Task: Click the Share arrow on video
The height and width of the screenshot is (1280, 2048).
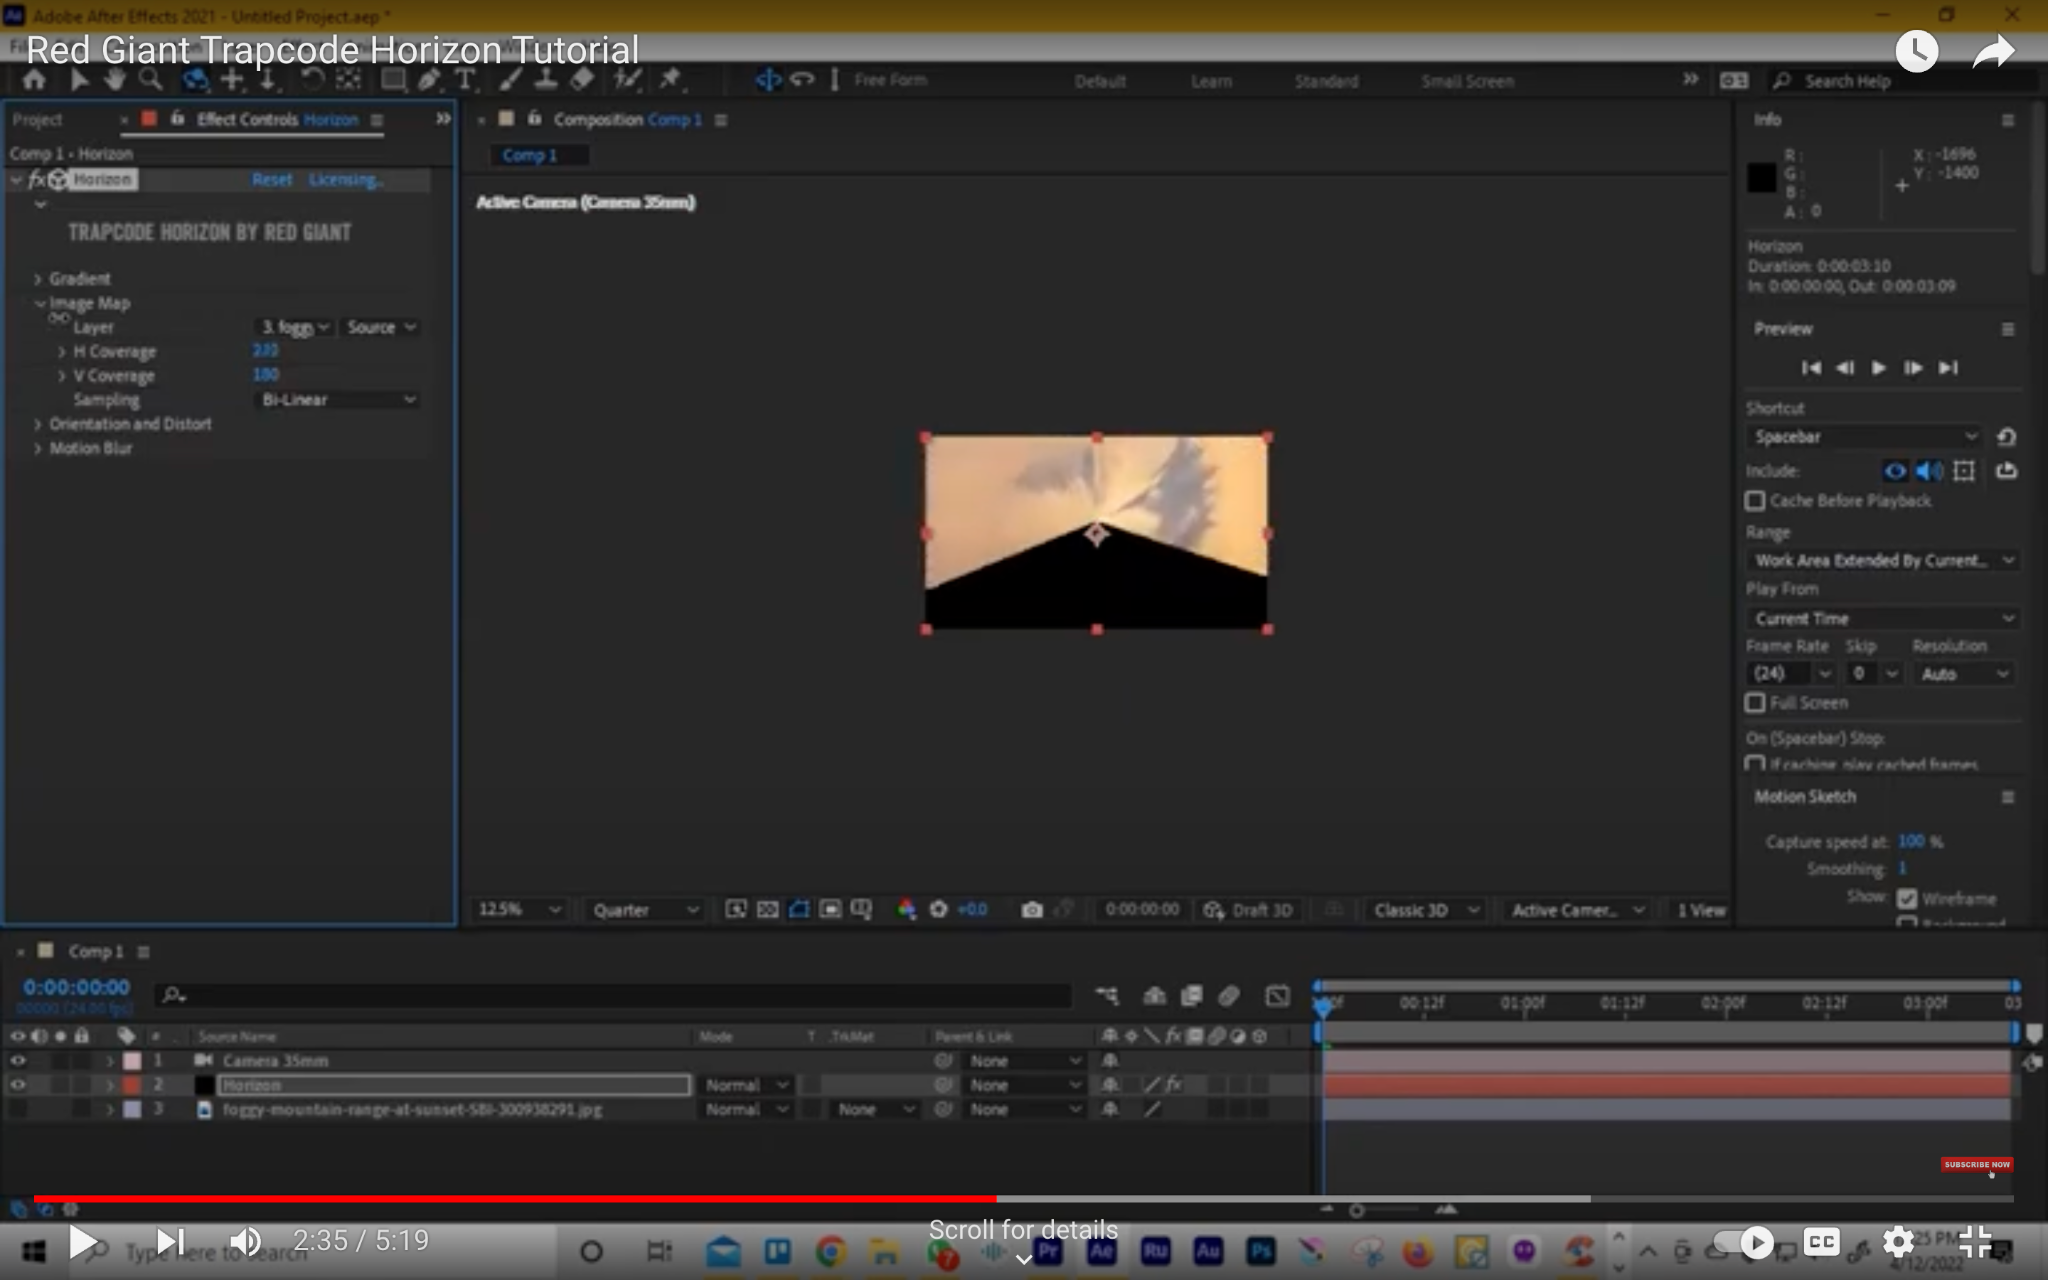Action: [1992, 51]
